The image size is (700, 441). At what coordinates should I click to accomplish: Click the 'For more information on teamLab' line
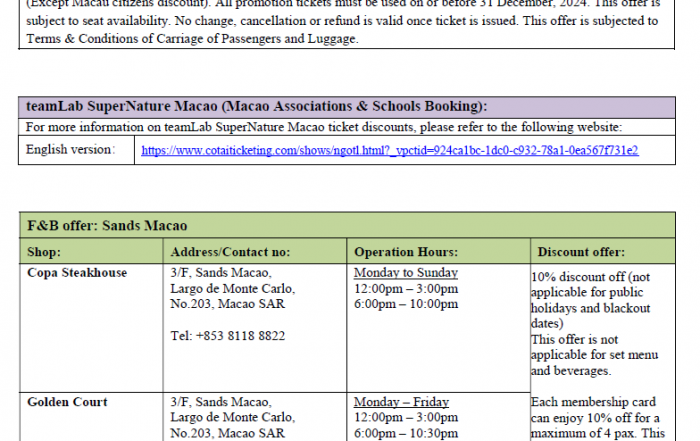pos(323,127)
